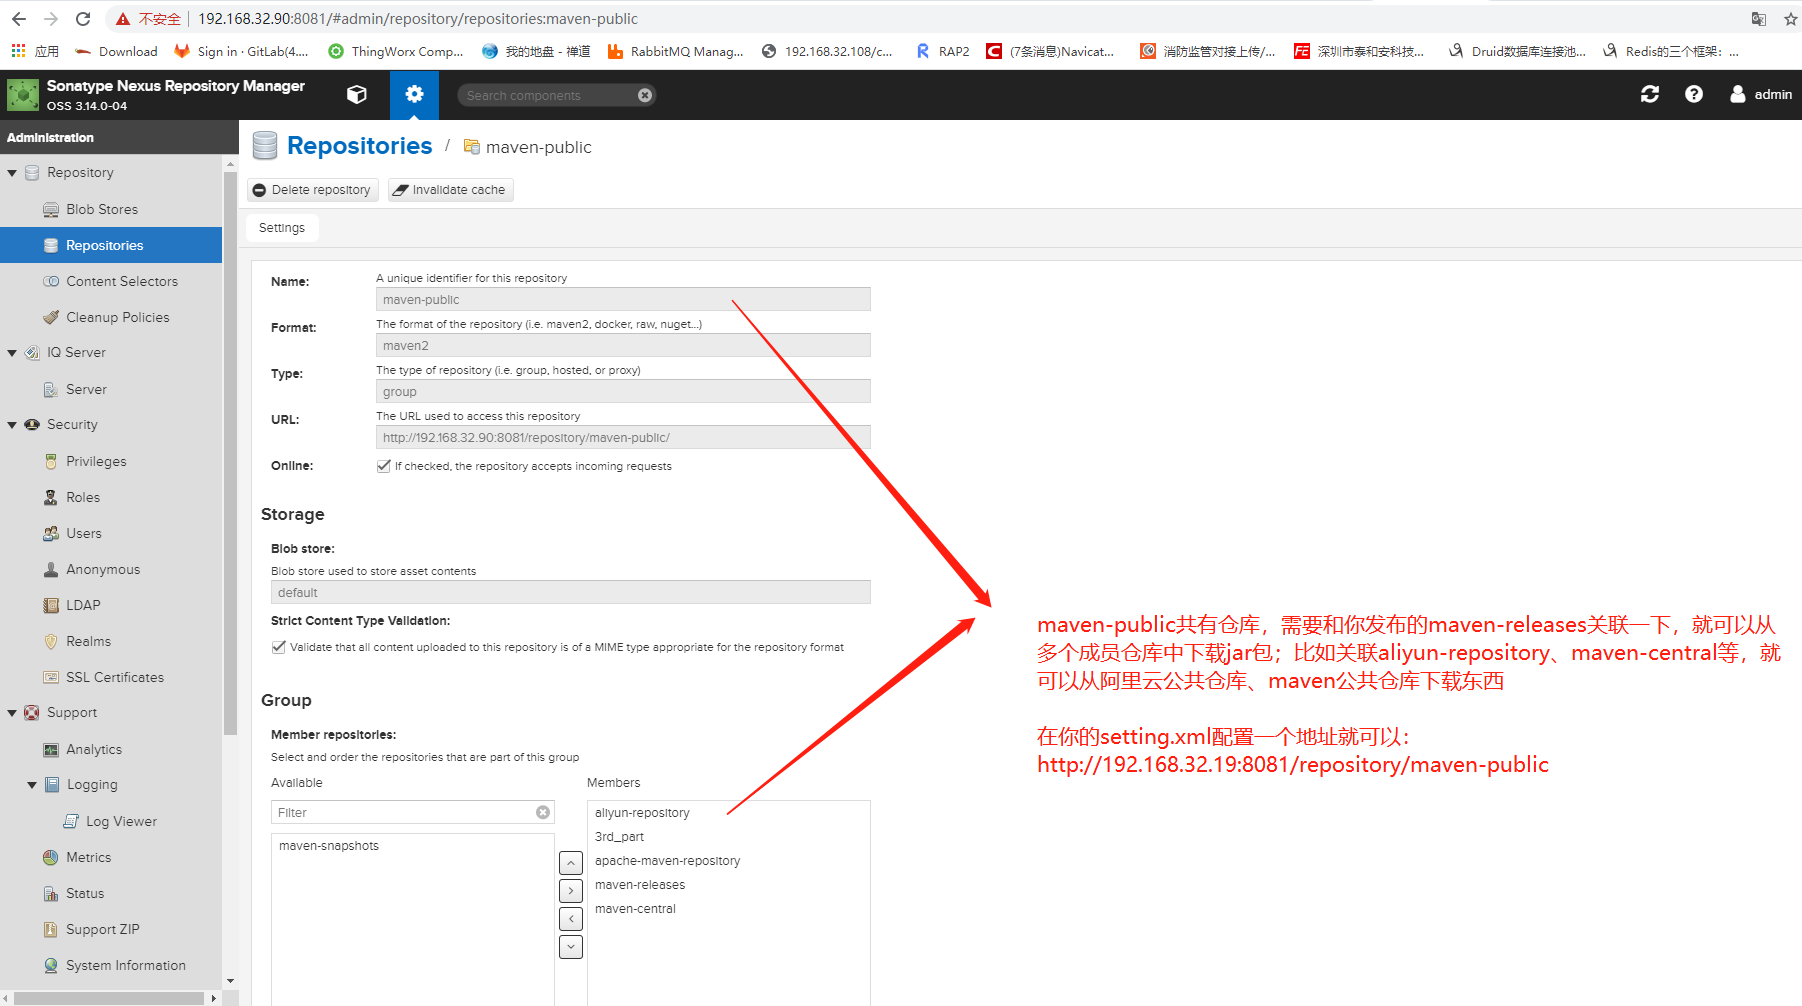1802x1006 pixels.
Task: Click the sidebar horizontal scrollbar
Action: [x=108, y=998]
